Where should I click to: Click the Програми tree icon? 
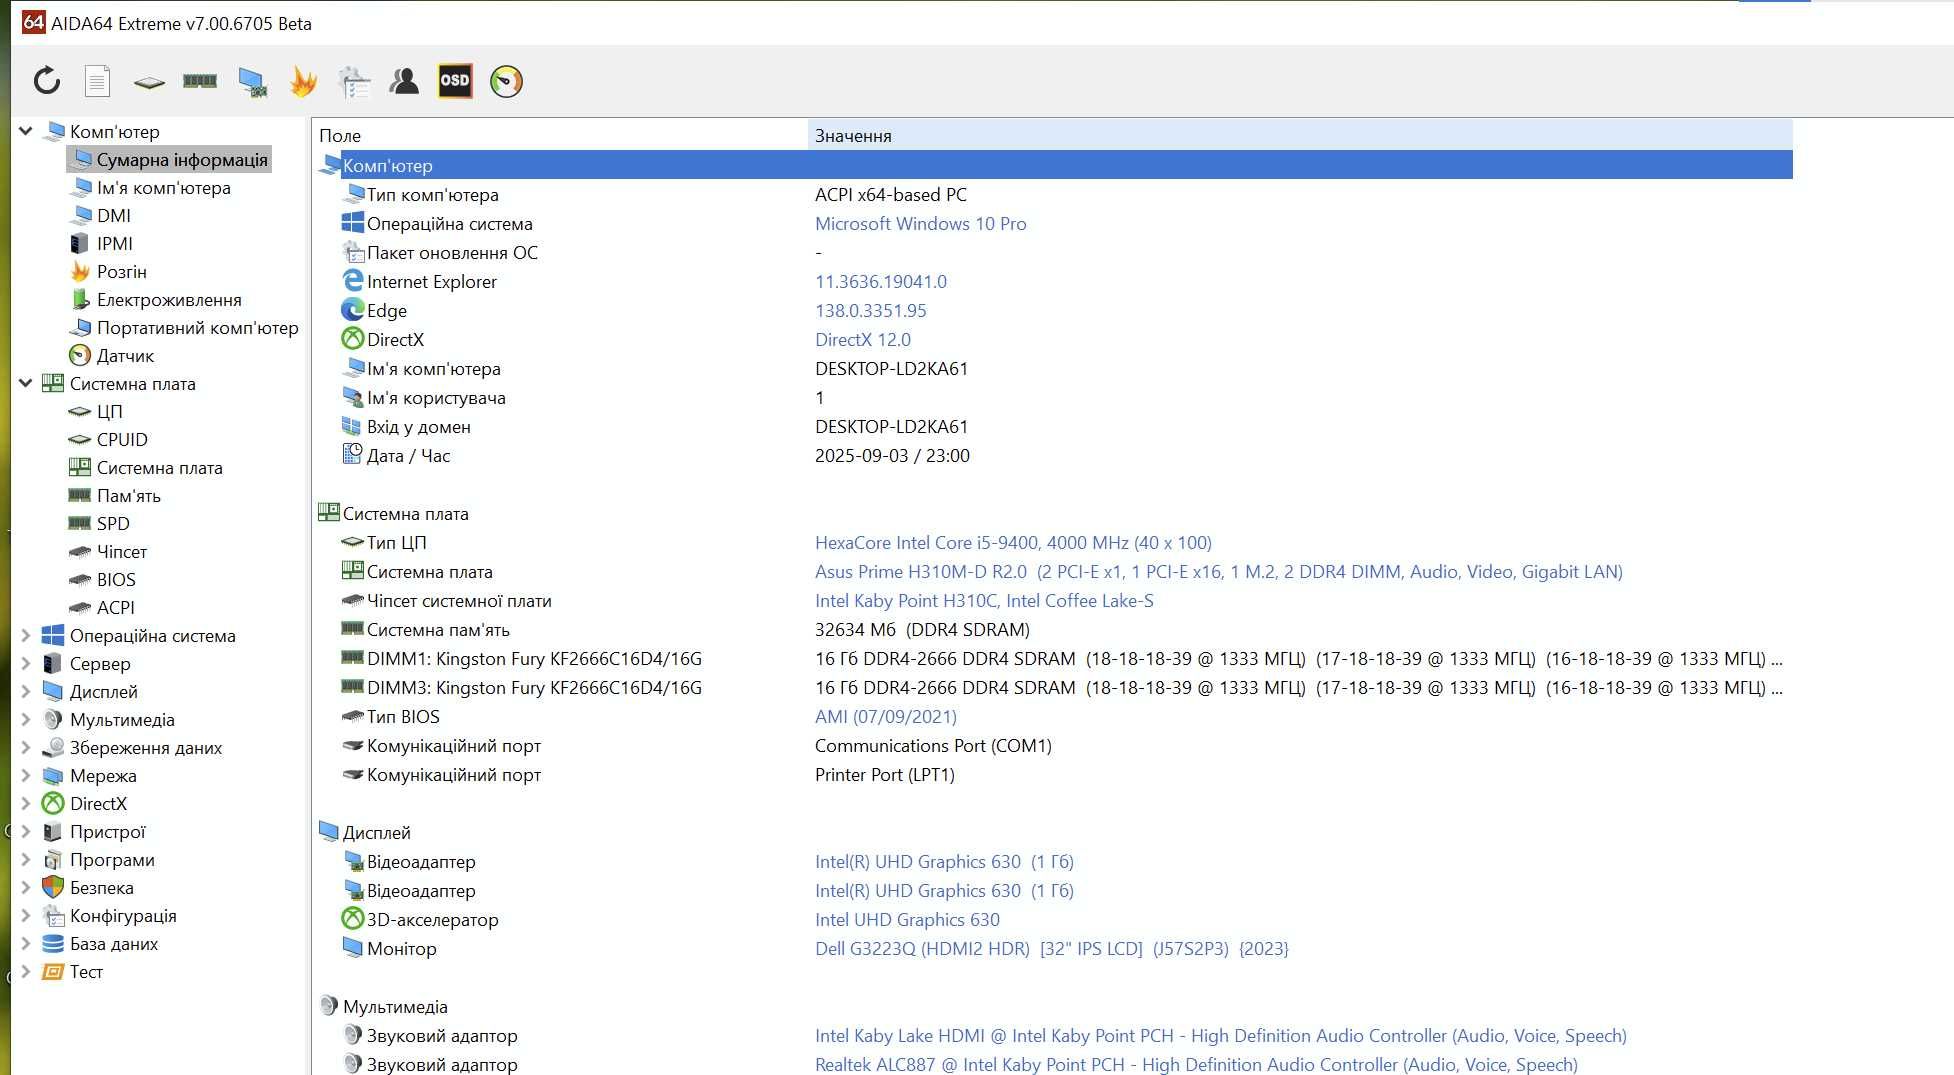pos(53,860)
